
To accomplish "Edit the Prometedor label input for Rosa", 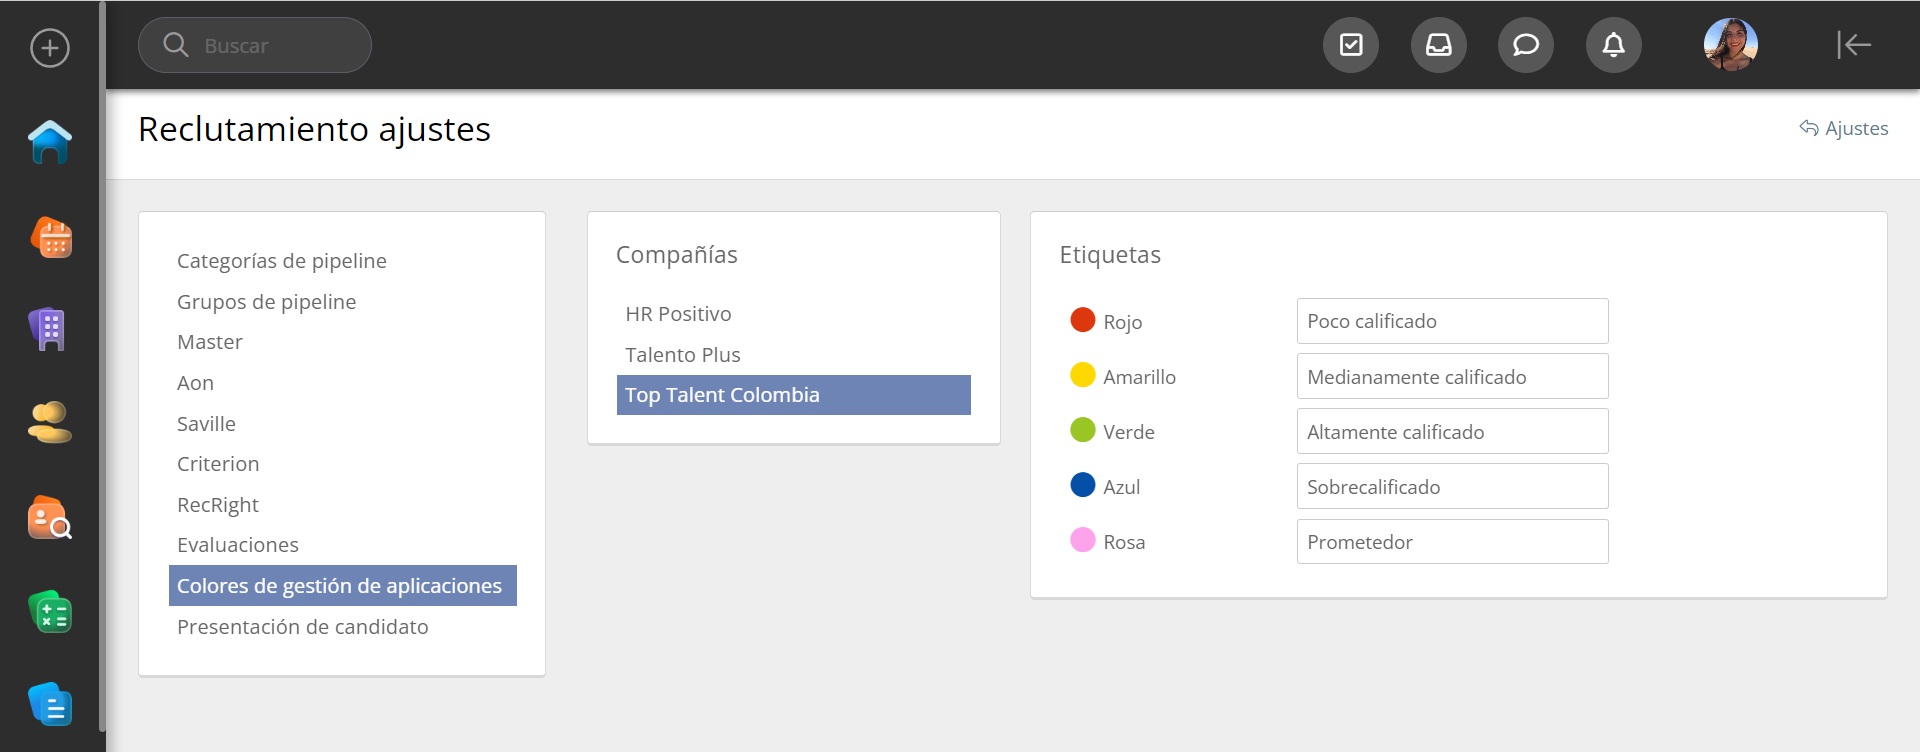I will click(x=1452, y=542).
